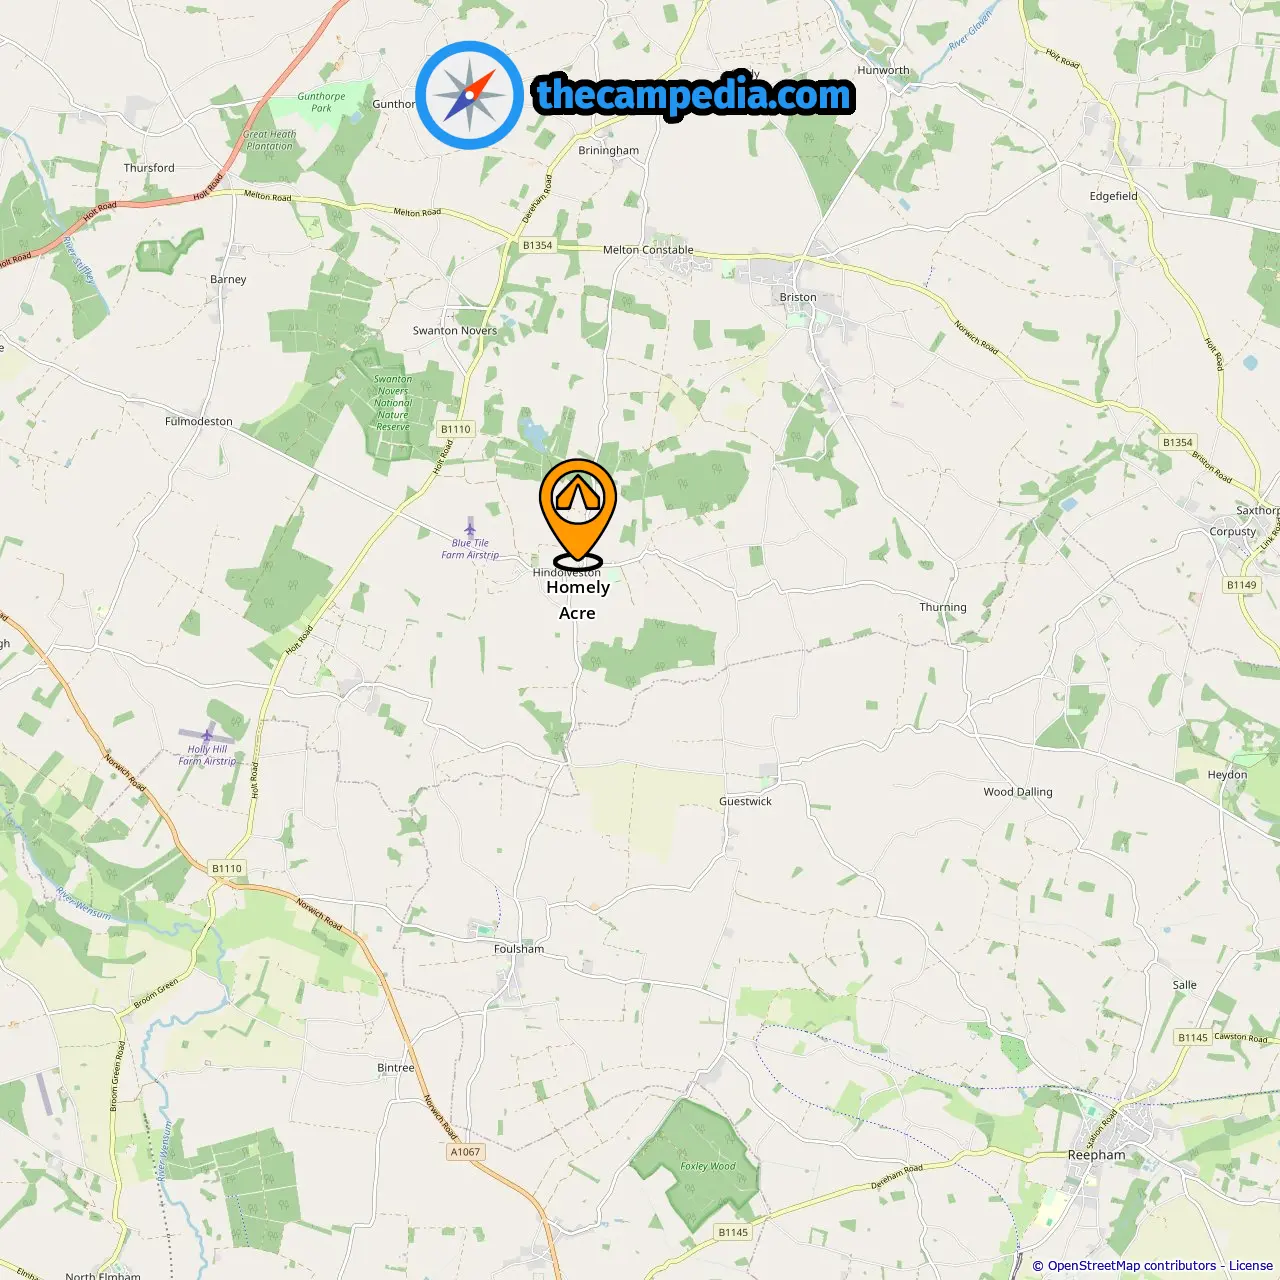Click the B1110 road shield near Swanton Novers
This screenshot has height=1280, width=1280.
(x=456, y=429)
